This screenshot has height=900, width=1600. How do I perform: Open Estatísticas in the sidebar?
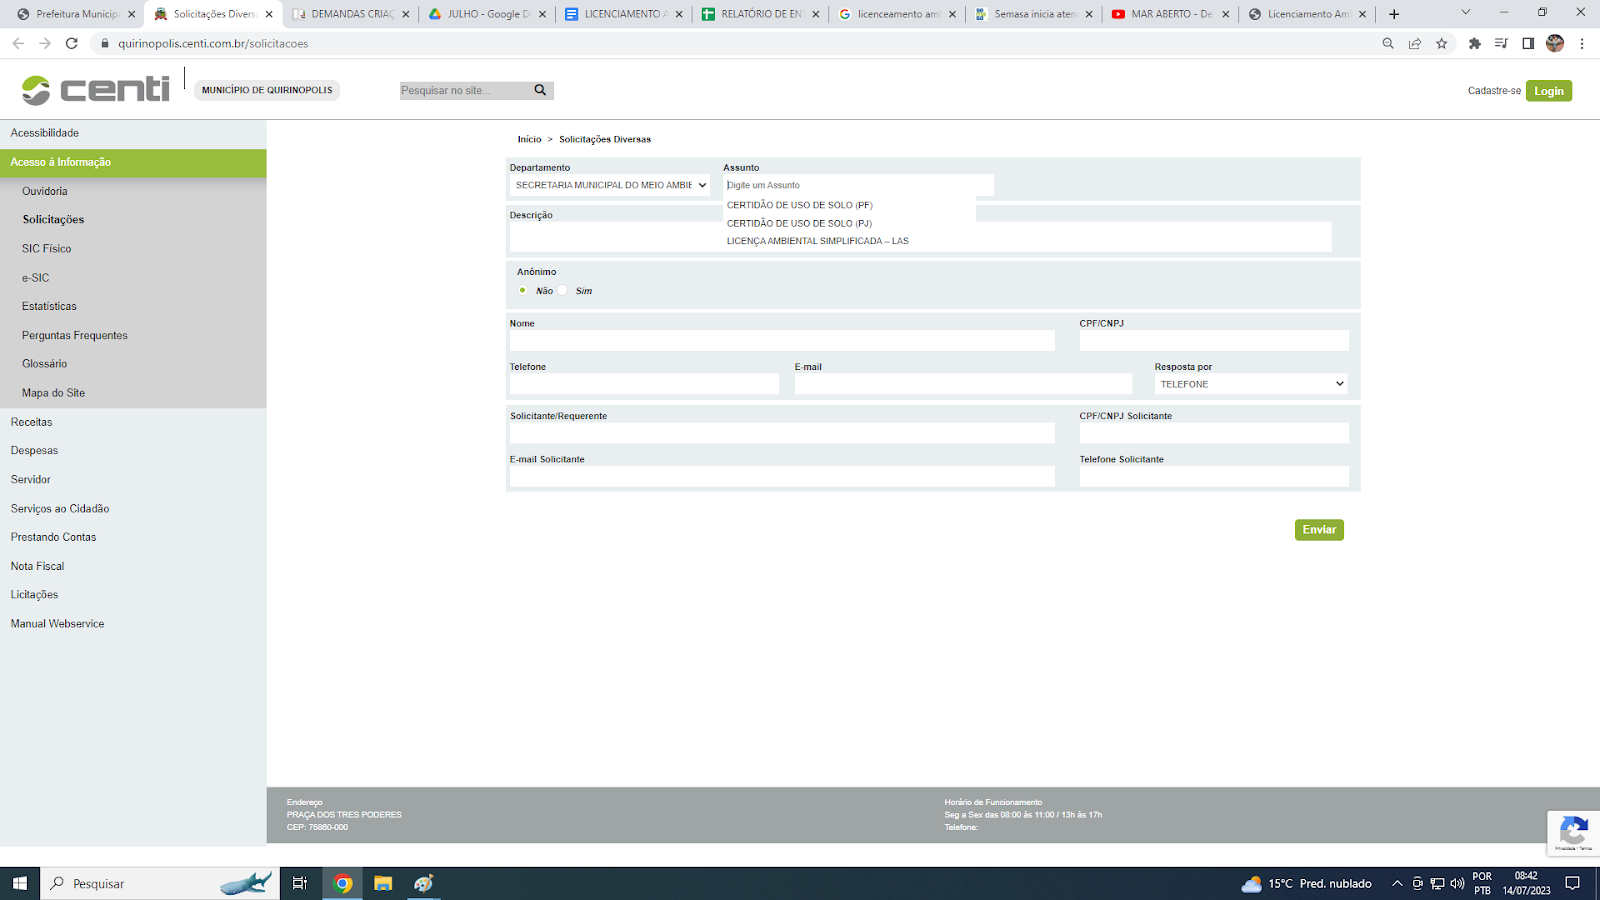pyautogui.click(x=49, y=306)
